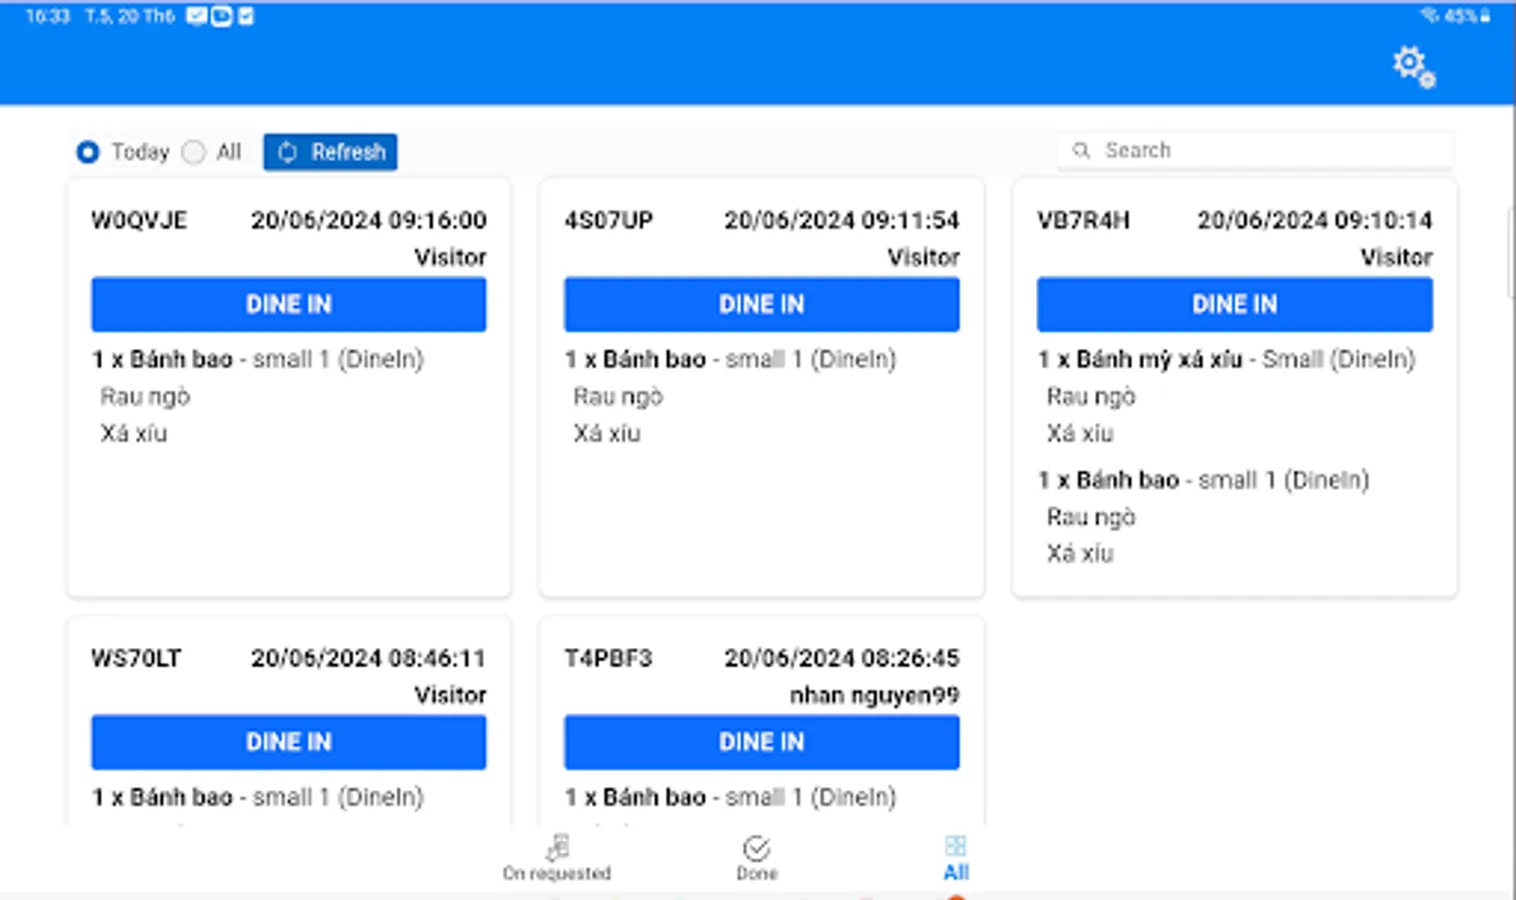Select the Today radio button
The image size is (1516, 900).
pyautogui.click(x=88, y=152)
